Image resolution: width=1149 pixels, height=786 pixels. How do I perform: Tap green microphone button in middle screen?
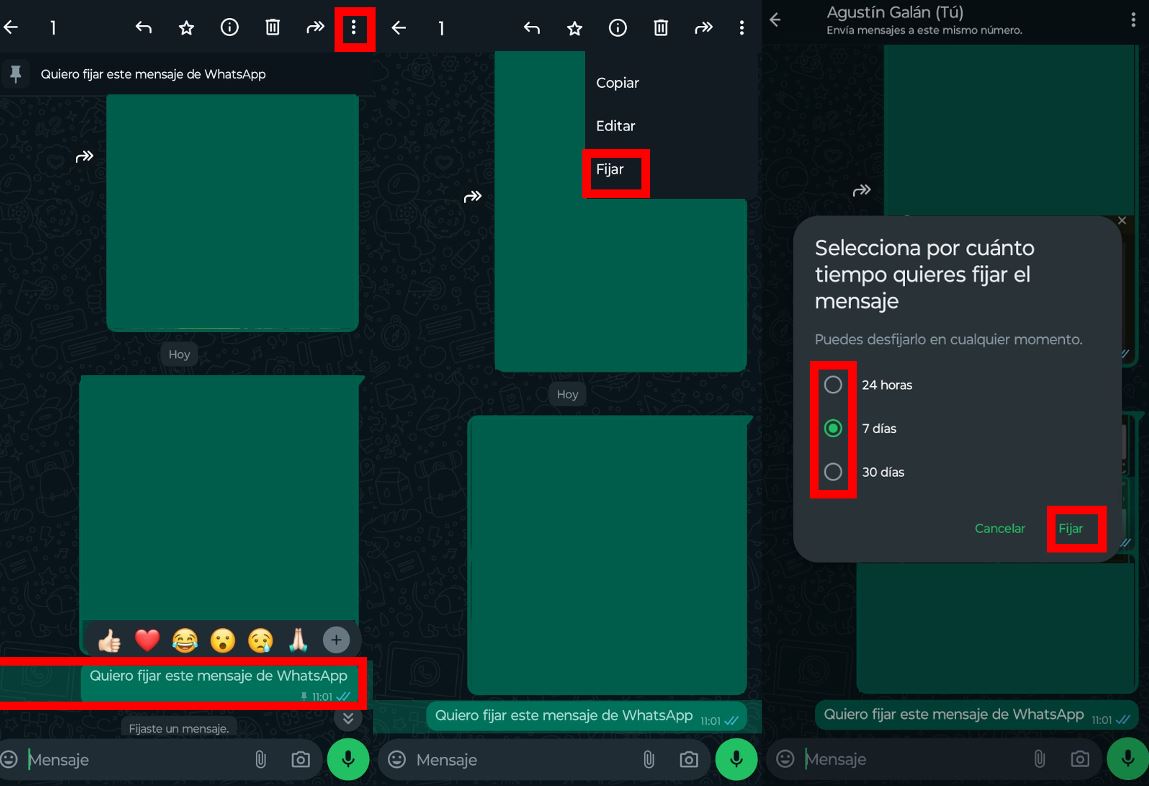[x=736, y=759]
